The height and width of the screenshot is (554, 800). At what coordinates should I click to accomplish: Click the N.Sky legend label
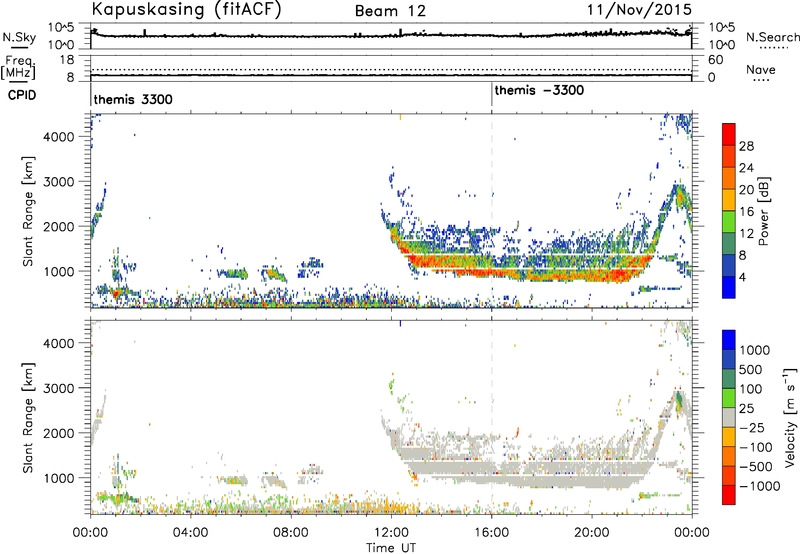[x=19, y=37]
